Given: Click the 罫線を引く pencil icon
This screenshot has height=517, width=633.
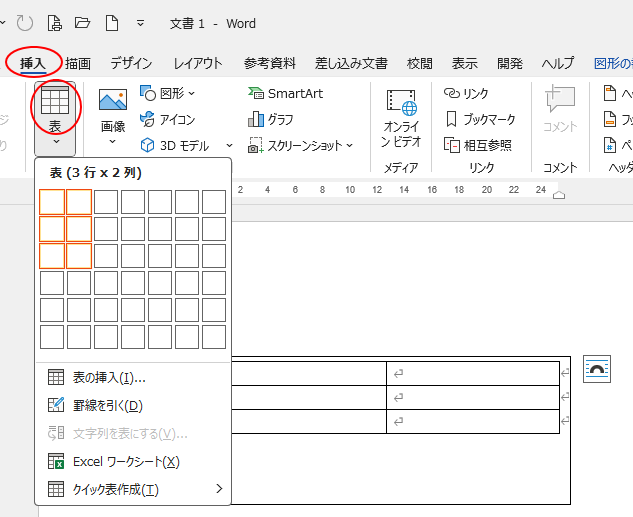Looking at the screenshot, I should [56, 405].
